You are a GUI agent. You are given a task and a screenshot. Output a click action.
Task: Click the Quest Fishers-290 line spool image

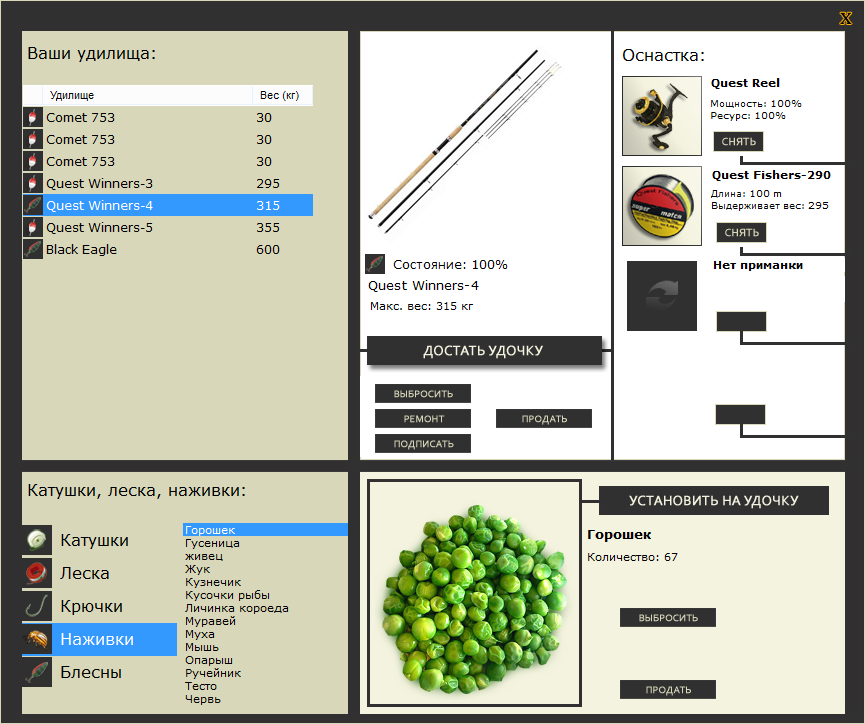click(661, 206)
